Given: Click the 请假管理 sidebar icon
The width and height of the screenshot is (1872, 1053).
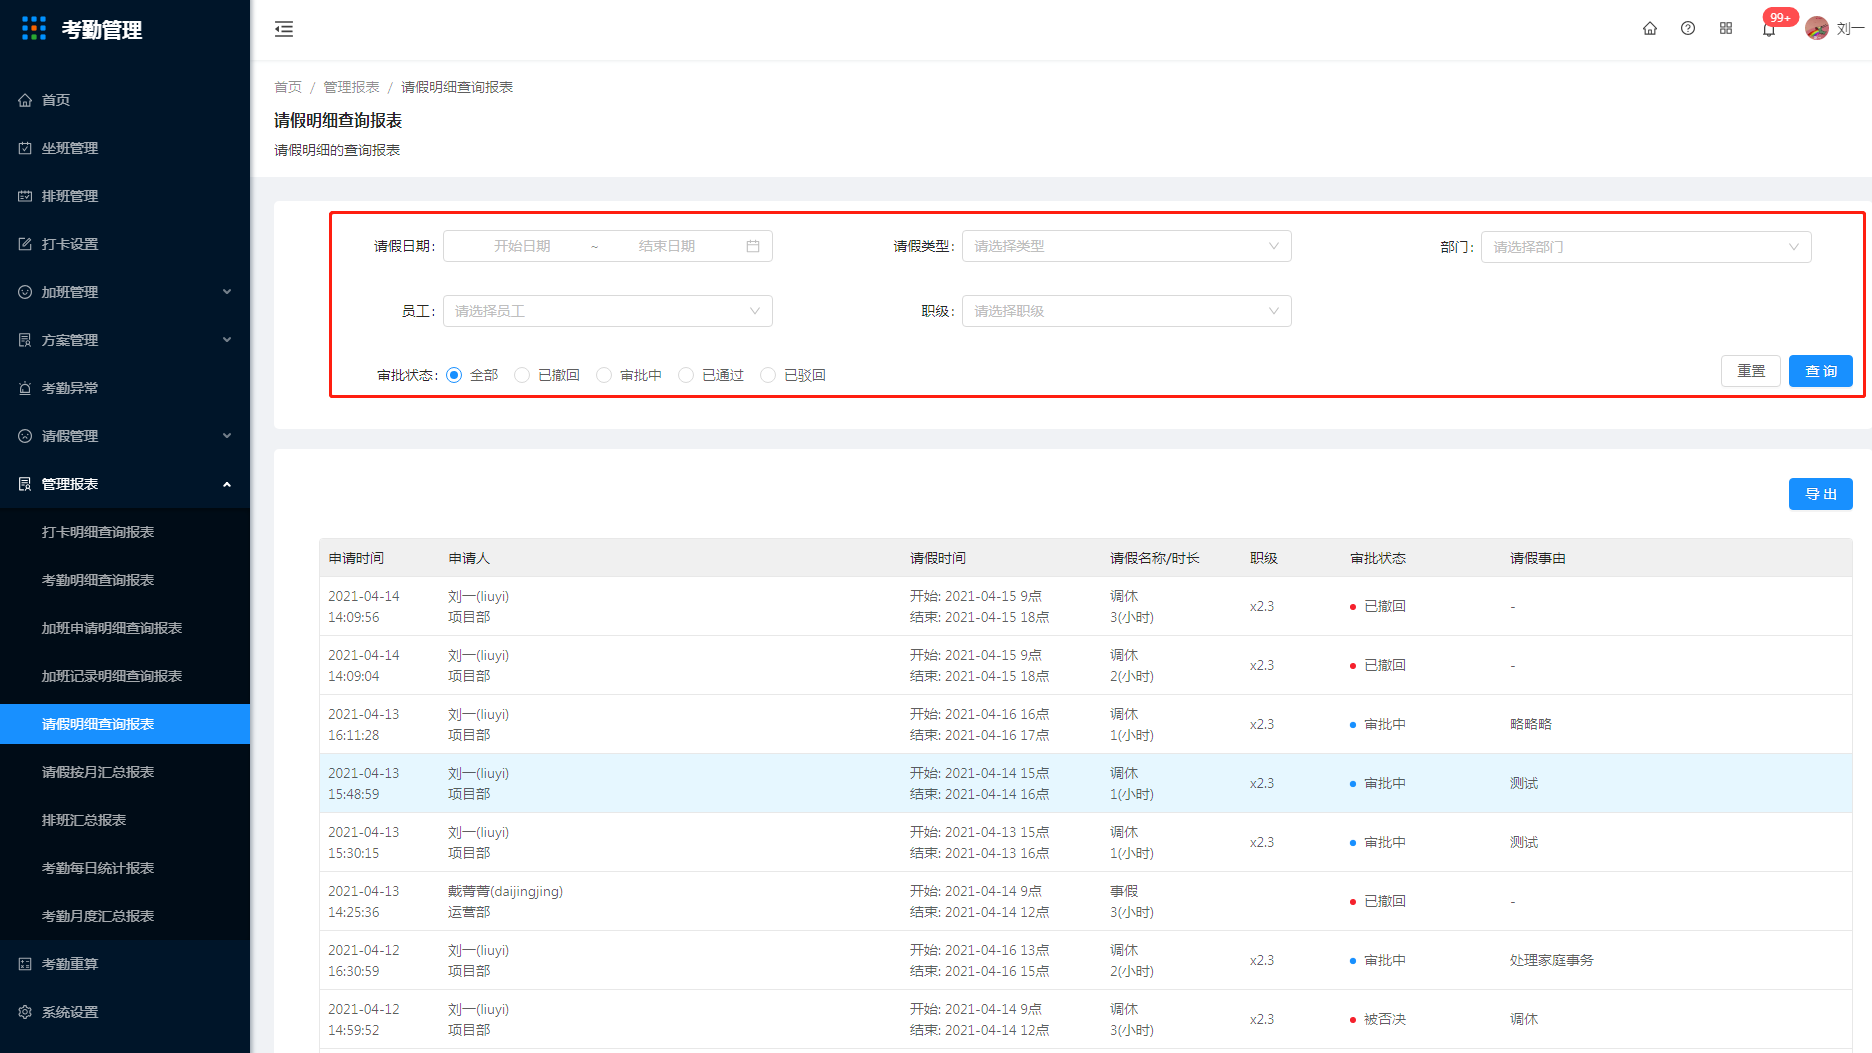Looking at the screenshot, I should pyautogui.click(x=25, y=436).
